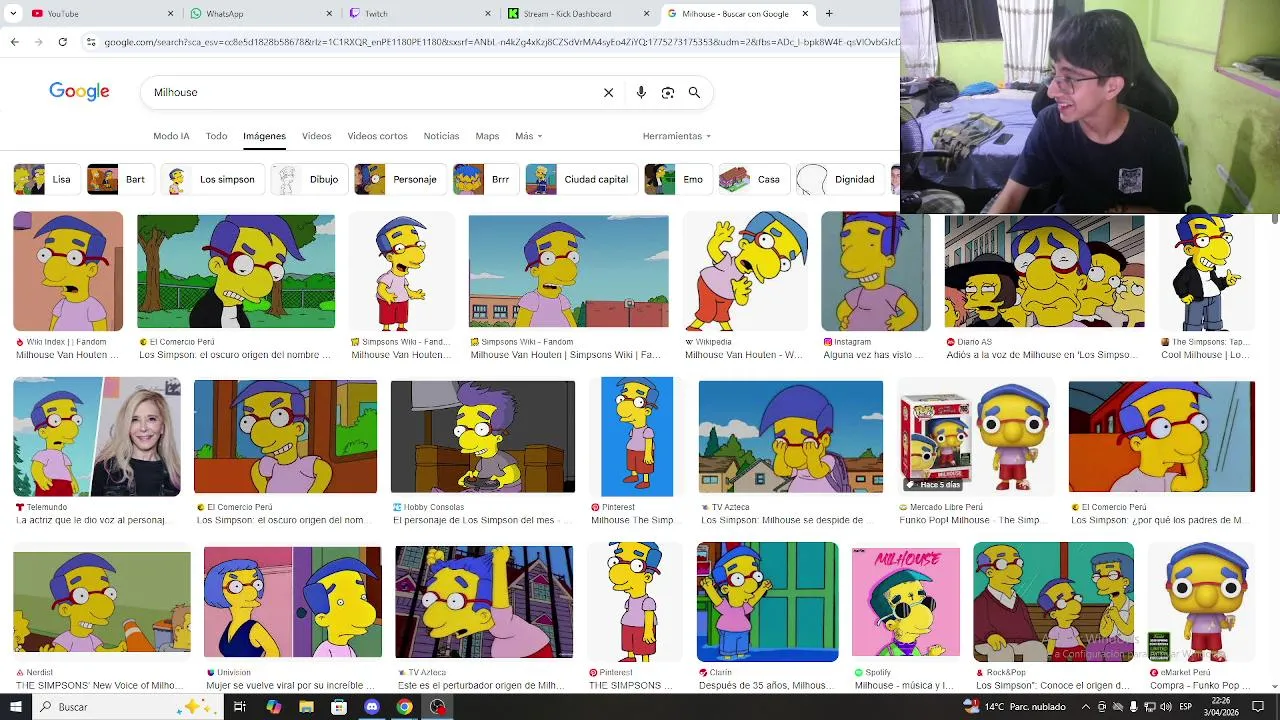The width and height of the screenshot is (1280, 720).
Task: Close the YouTube browser tab
Action: [x=170, y=13]
